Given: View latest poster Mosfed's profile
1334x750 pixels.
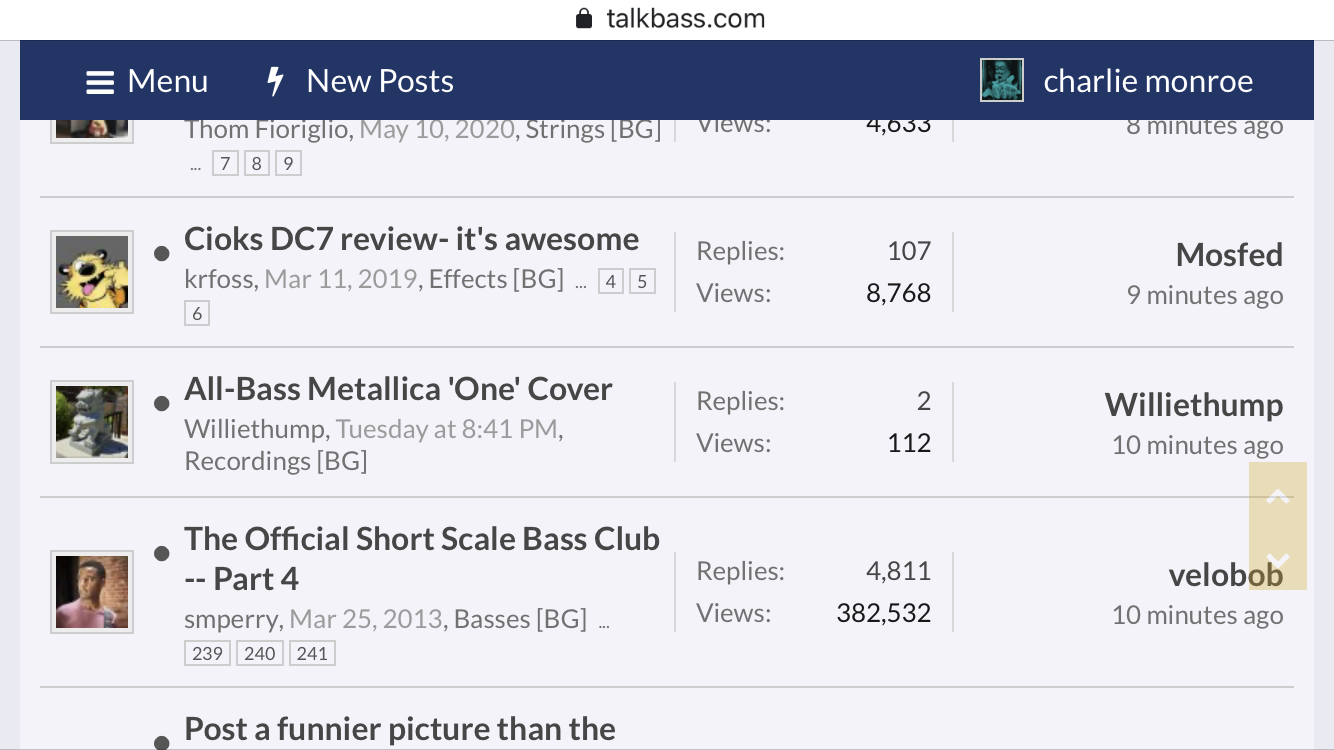Looking at the screenshot, I should [x=1229, y=255].
